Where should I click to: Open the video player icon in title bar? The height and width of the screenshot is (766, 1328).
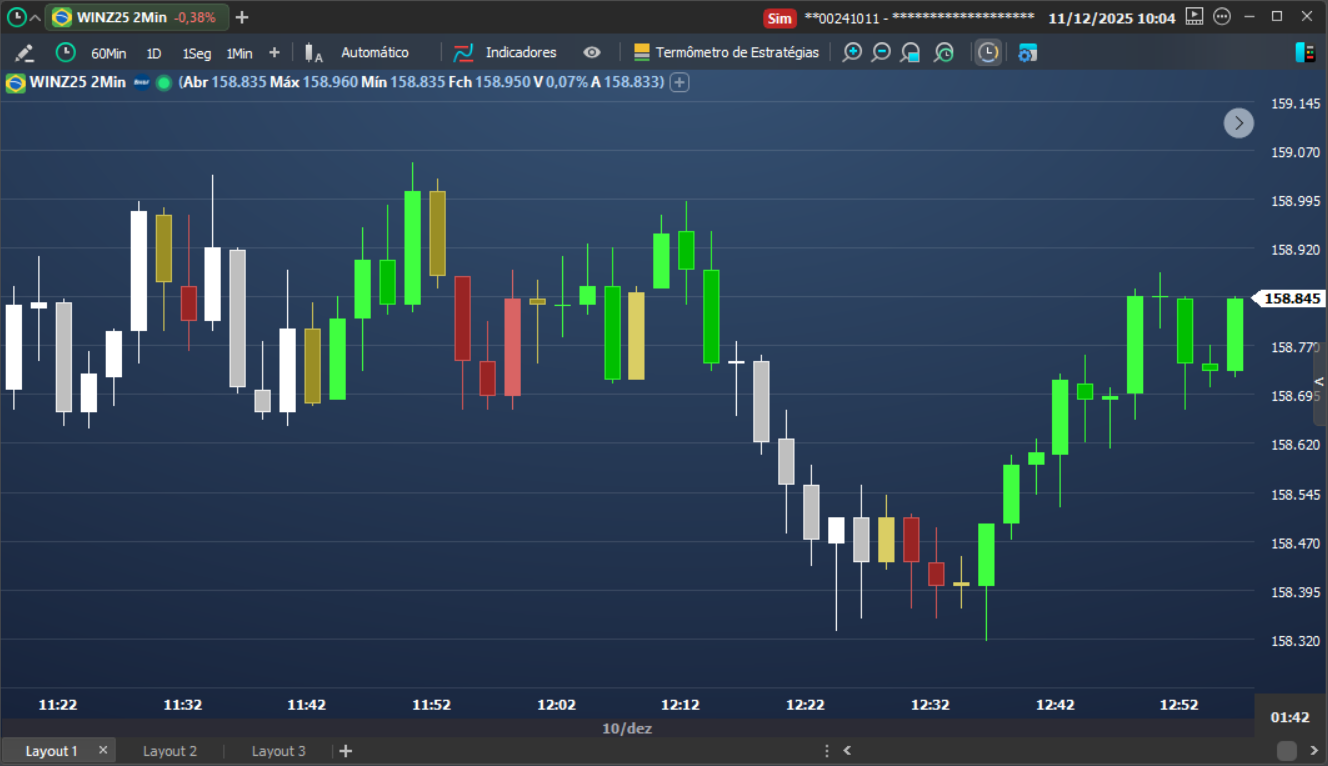pos(1194,16)
